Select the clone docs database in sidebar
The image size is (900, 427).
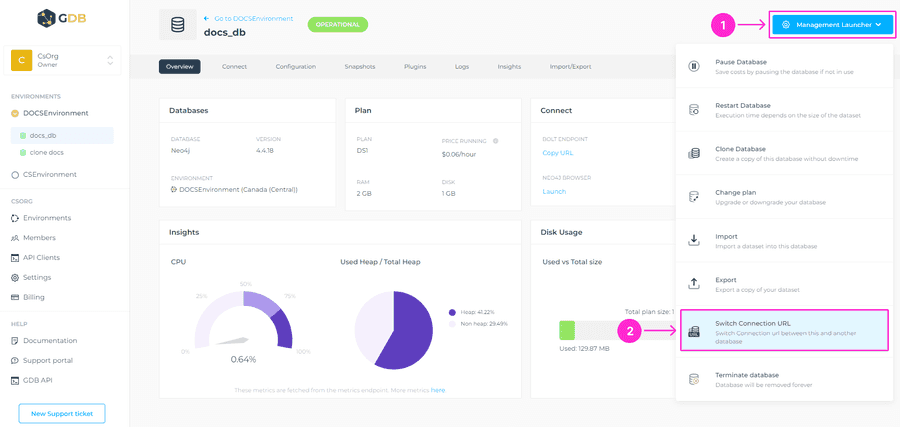point(46,153)
